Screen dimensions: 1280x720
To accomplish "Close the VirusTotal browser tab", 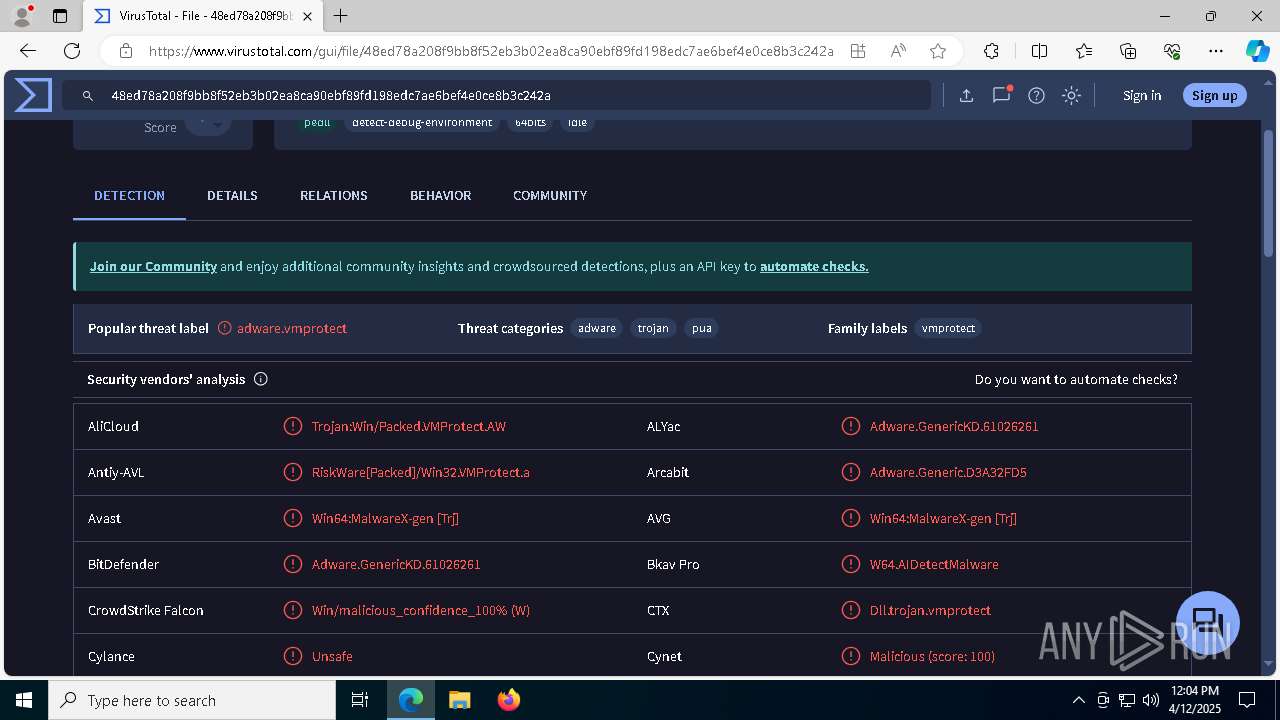I will tap(307, 17).
